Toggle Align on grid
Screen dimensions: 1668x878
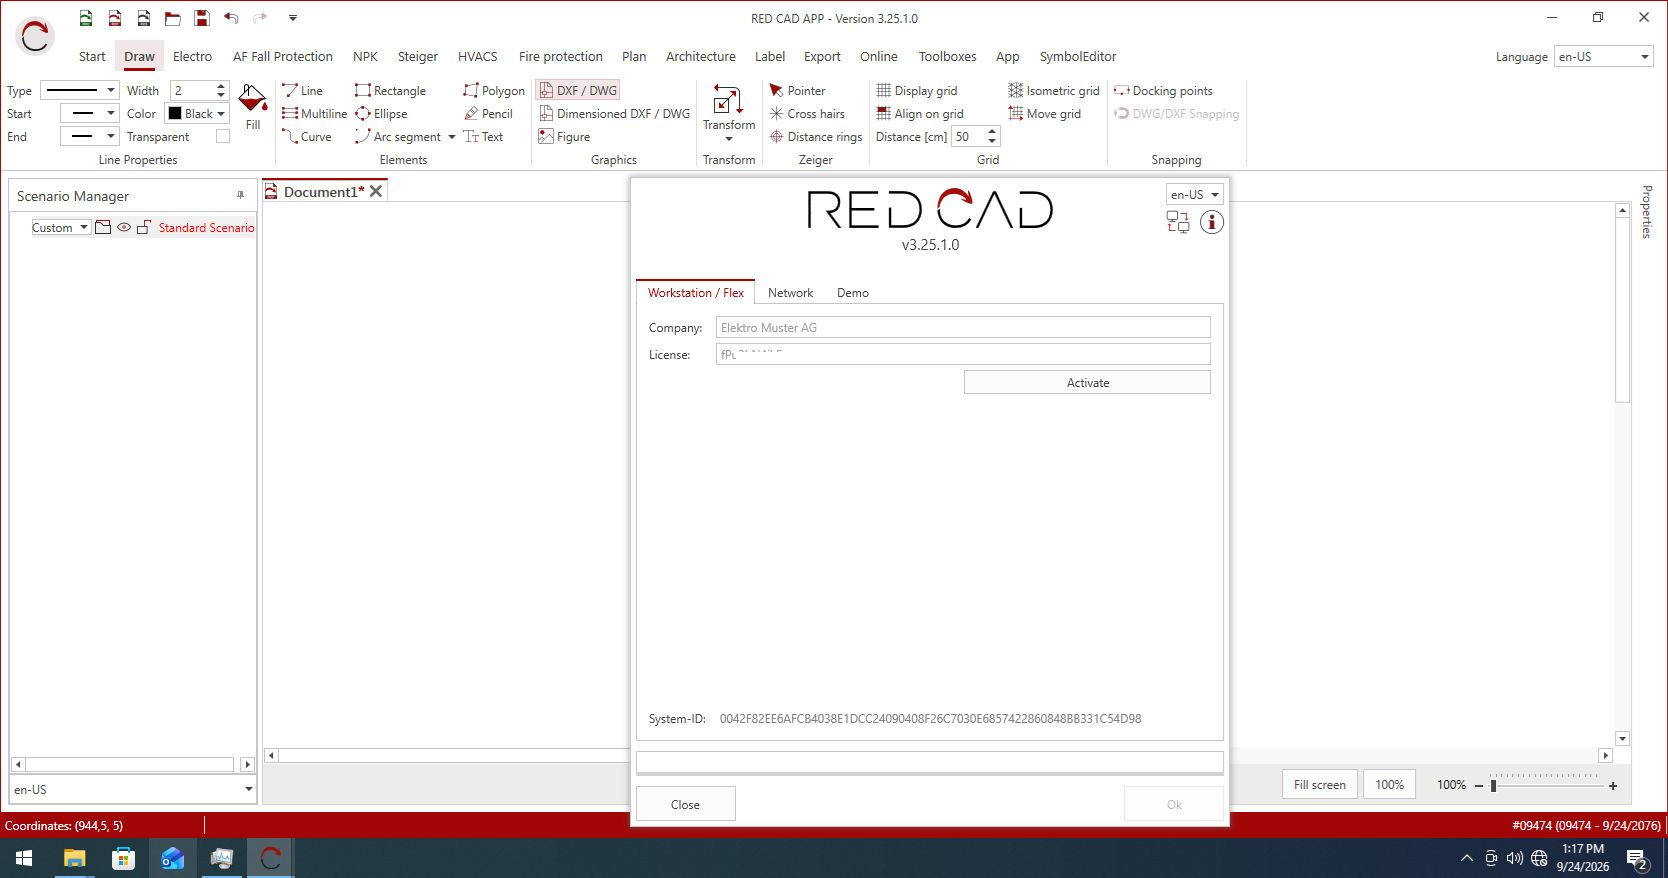pos(920,113)
